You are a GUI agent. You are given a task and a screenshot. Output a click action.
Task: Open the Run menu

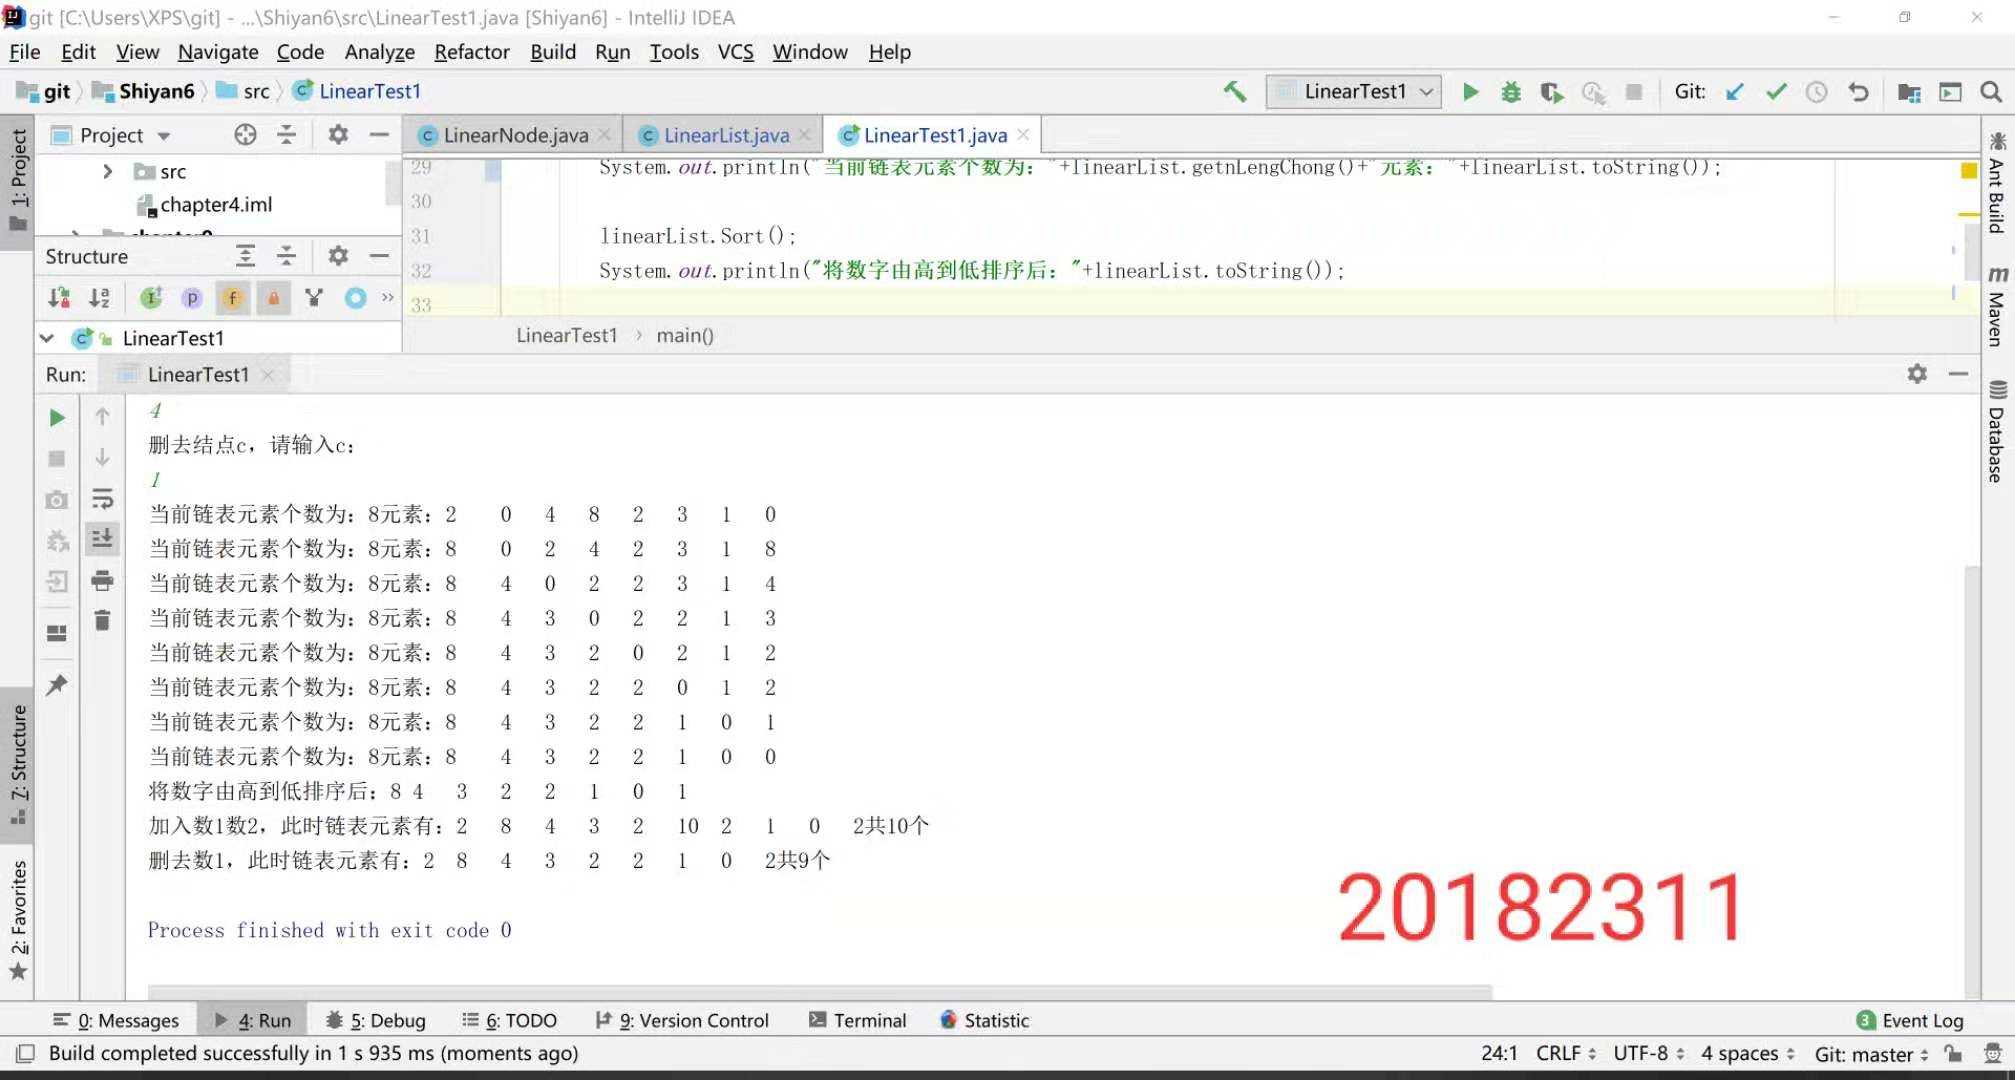coord(613,51)
